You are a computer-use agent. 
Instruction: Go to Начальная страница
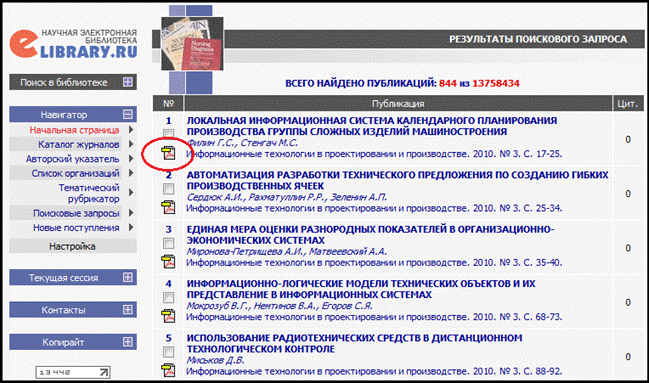tap(74, 130)
